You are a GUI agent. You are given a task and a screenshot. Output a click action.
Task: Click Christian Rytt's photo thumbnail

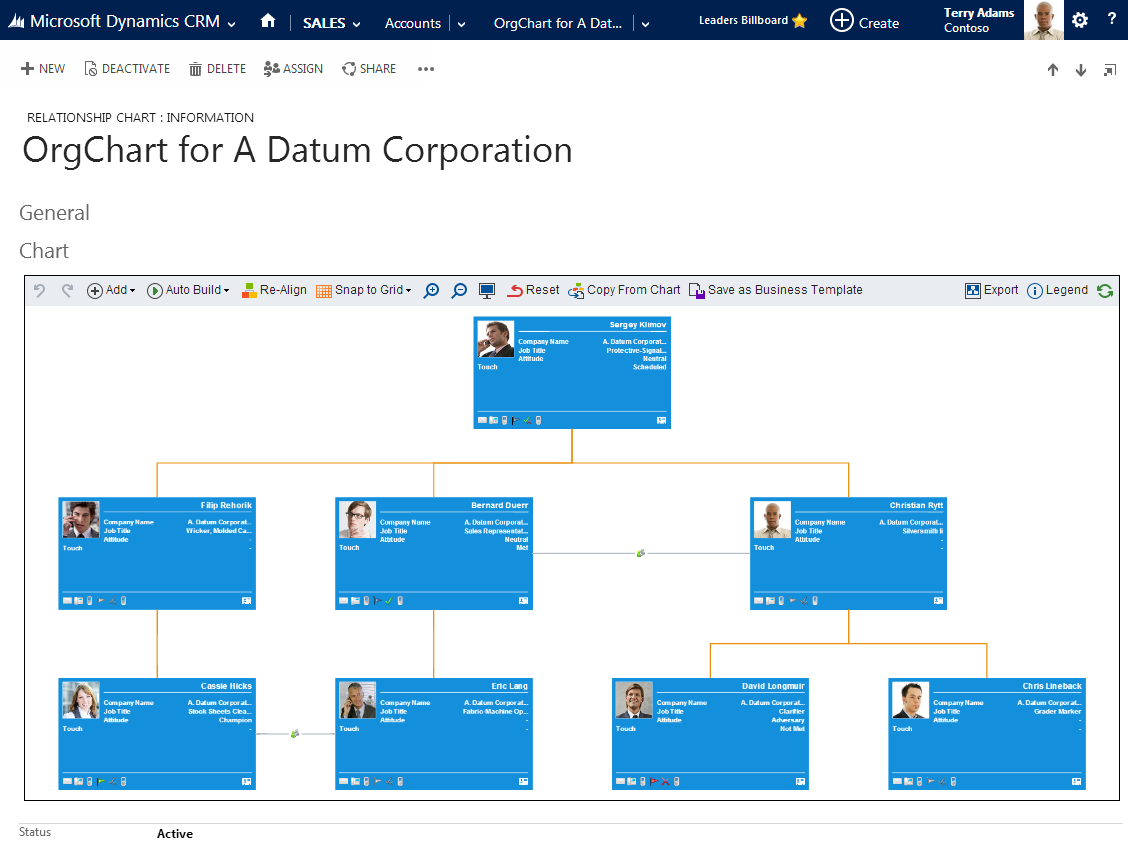coord(772,519)
